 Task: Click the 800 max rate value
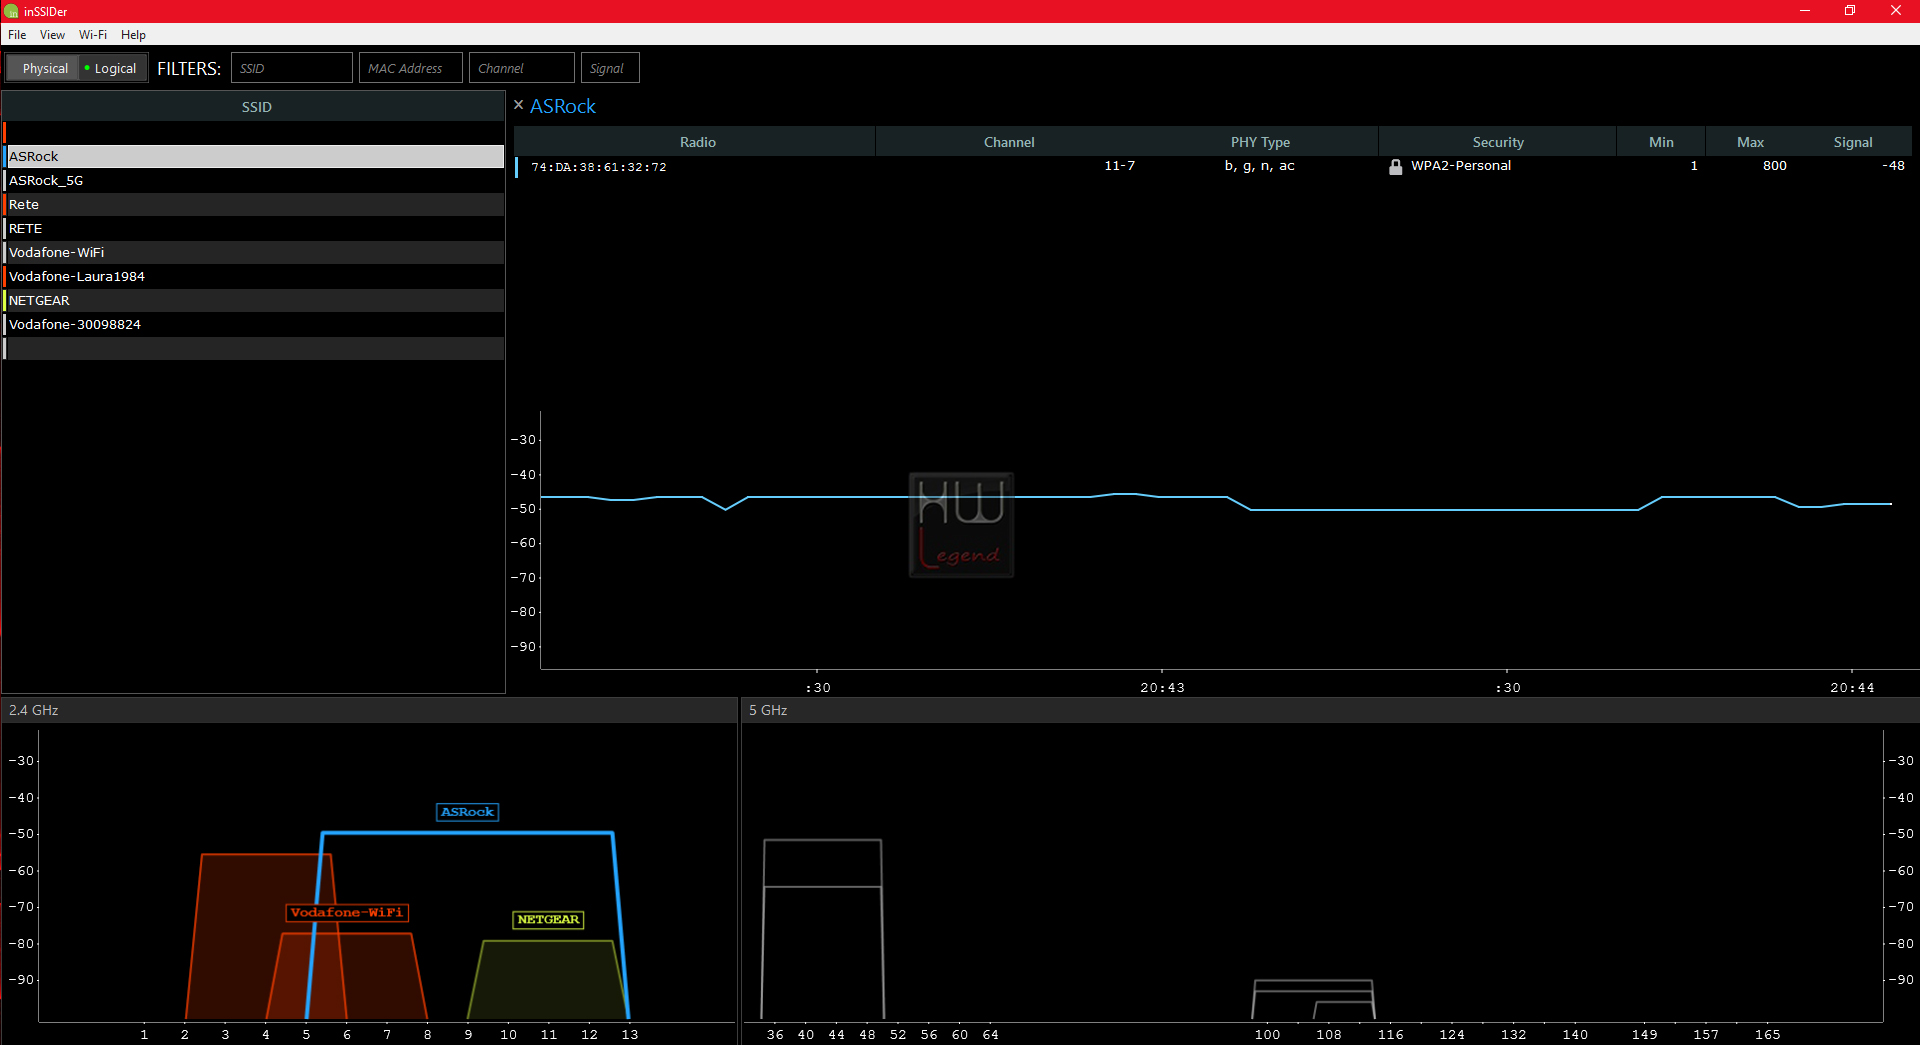coord(1774,166)
